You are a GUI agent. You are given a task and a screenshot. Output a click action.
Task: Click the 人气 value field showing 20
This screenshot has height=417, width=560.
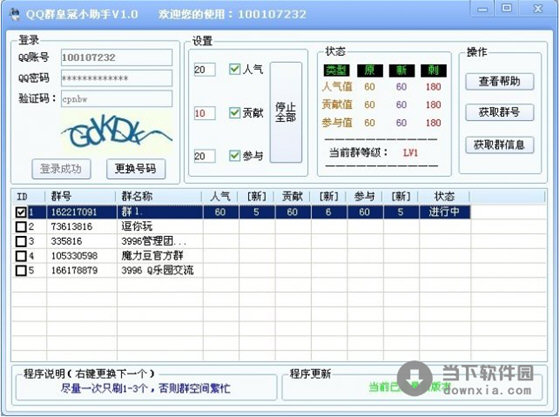[x=205, y=70]
